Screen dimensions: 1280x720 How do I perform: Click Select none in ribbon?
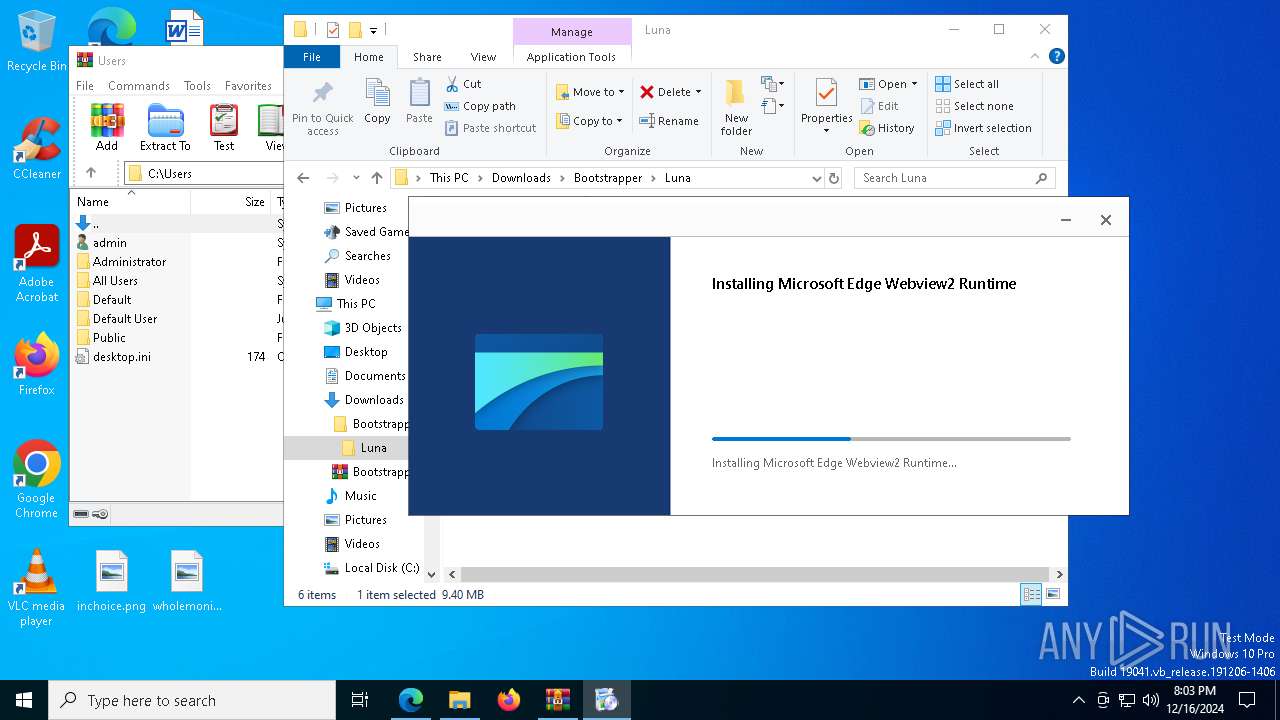(974, 106)
